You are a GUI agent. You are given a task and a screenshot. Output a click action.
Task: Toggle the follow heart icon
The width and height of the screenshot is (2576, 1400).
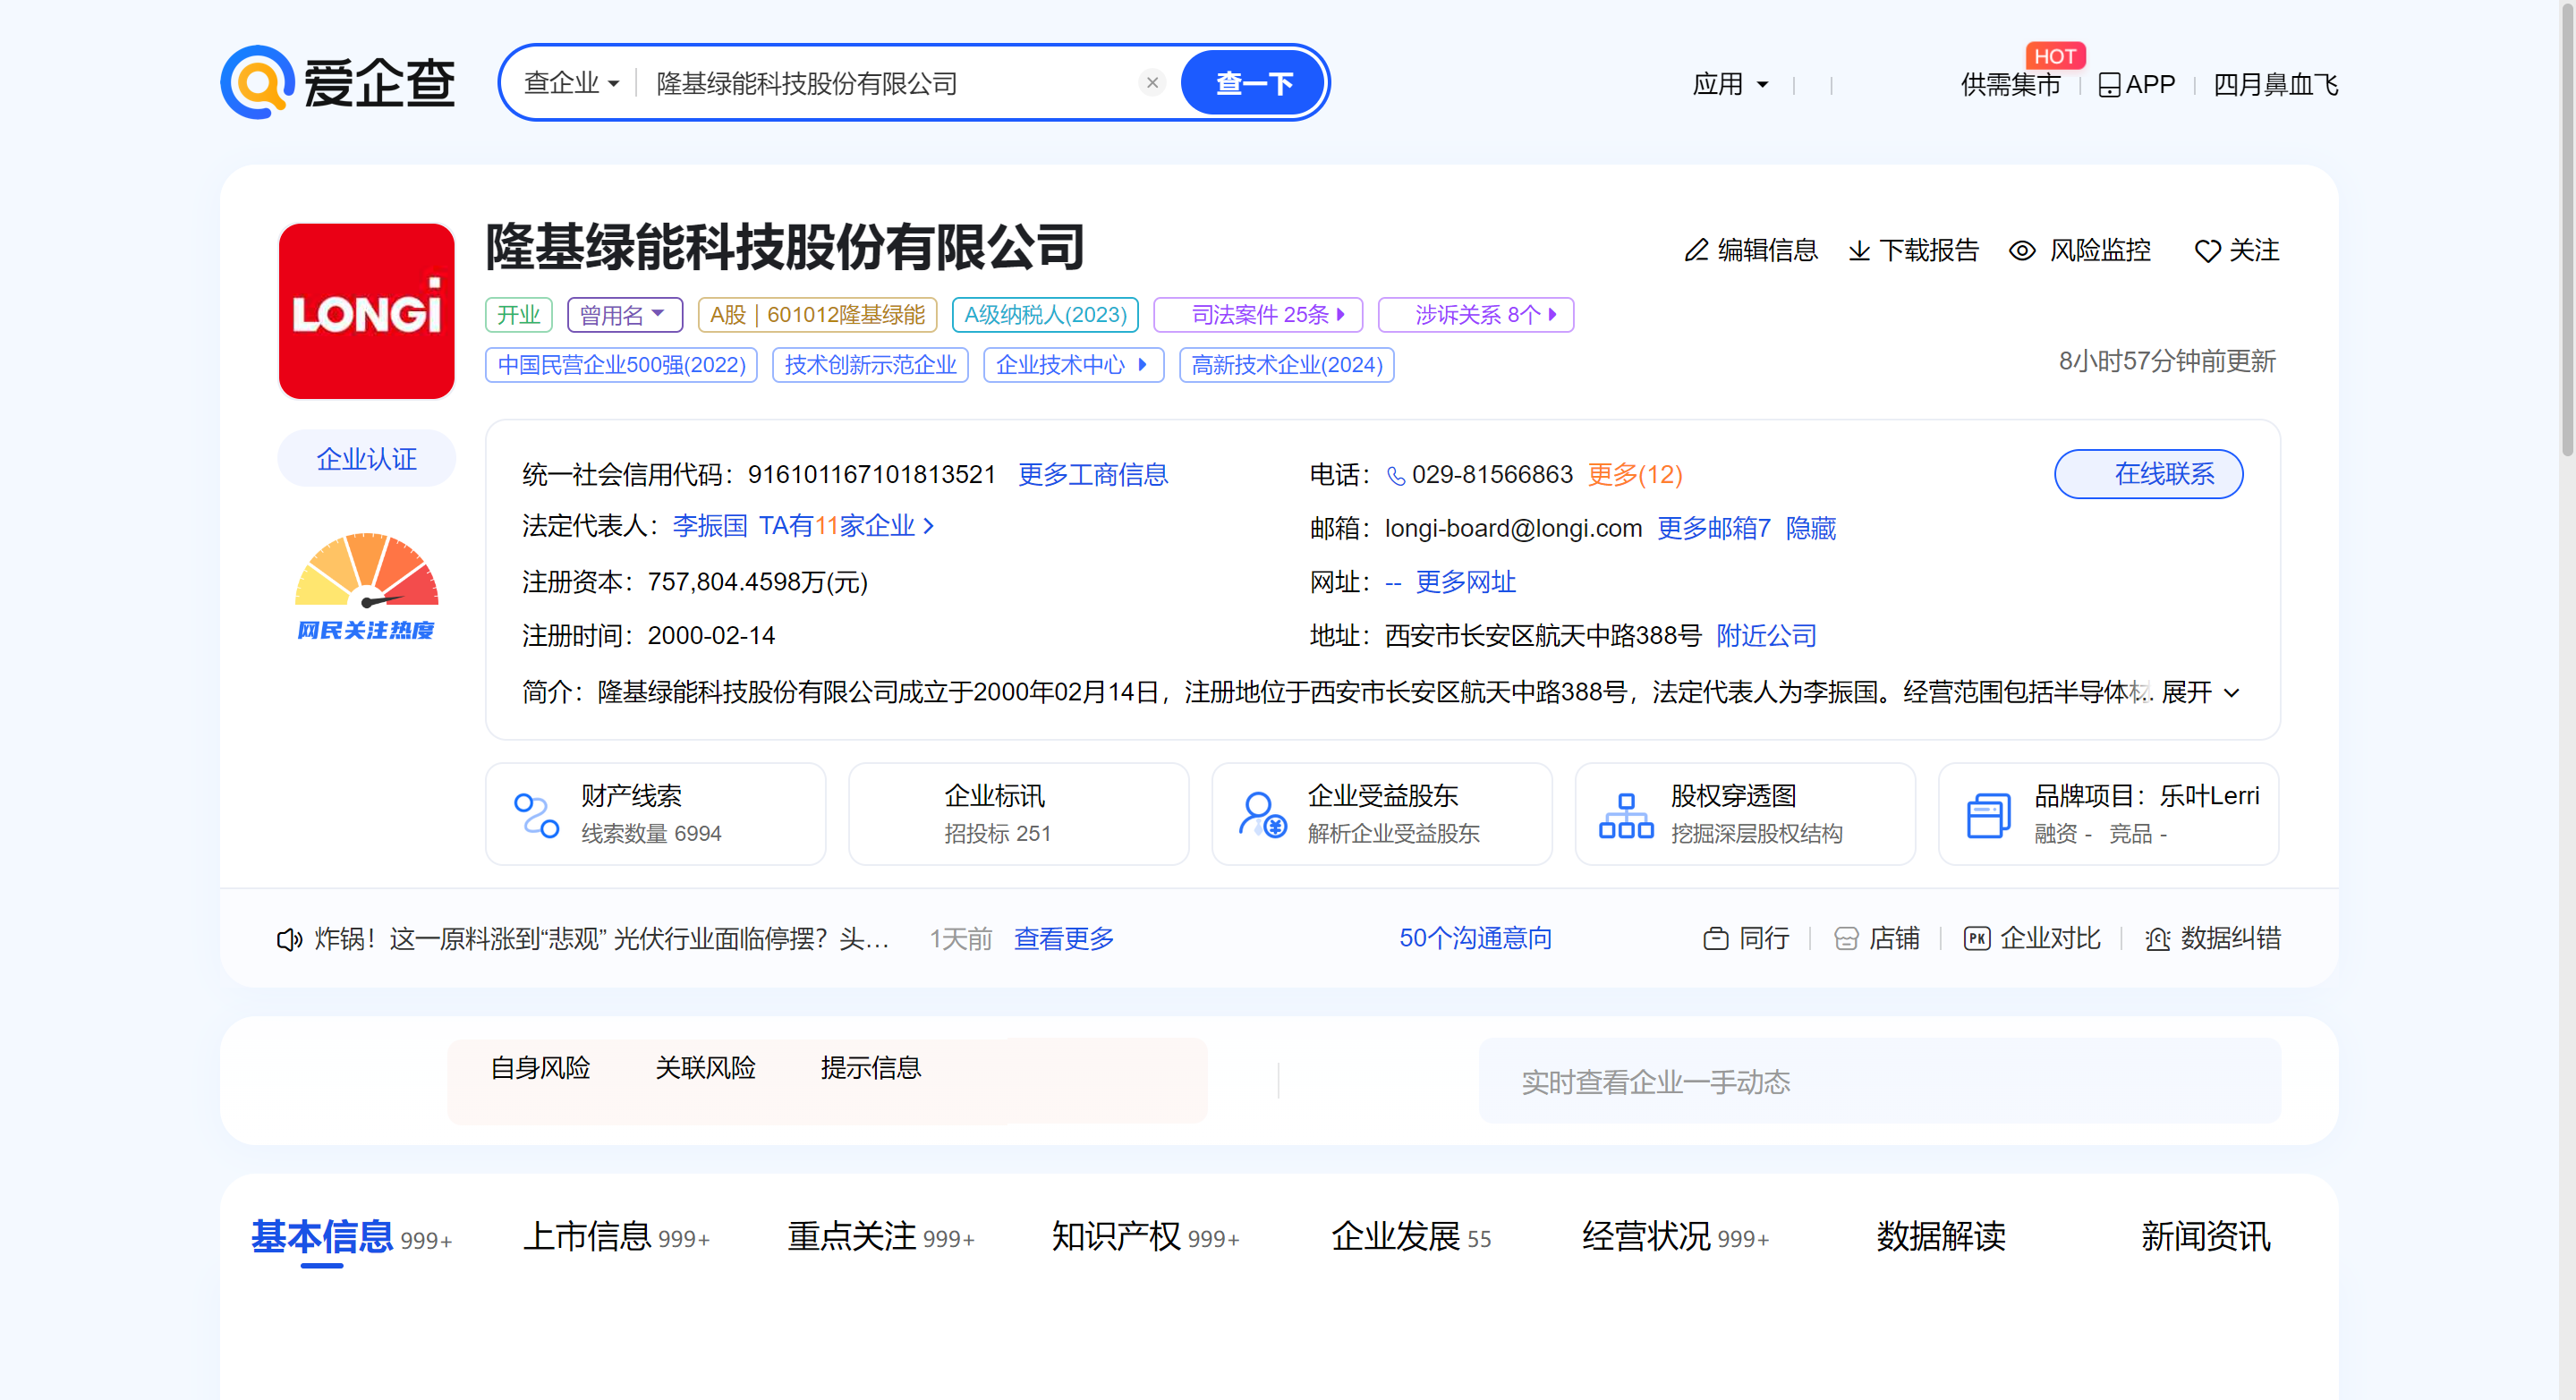(2207, 250)
